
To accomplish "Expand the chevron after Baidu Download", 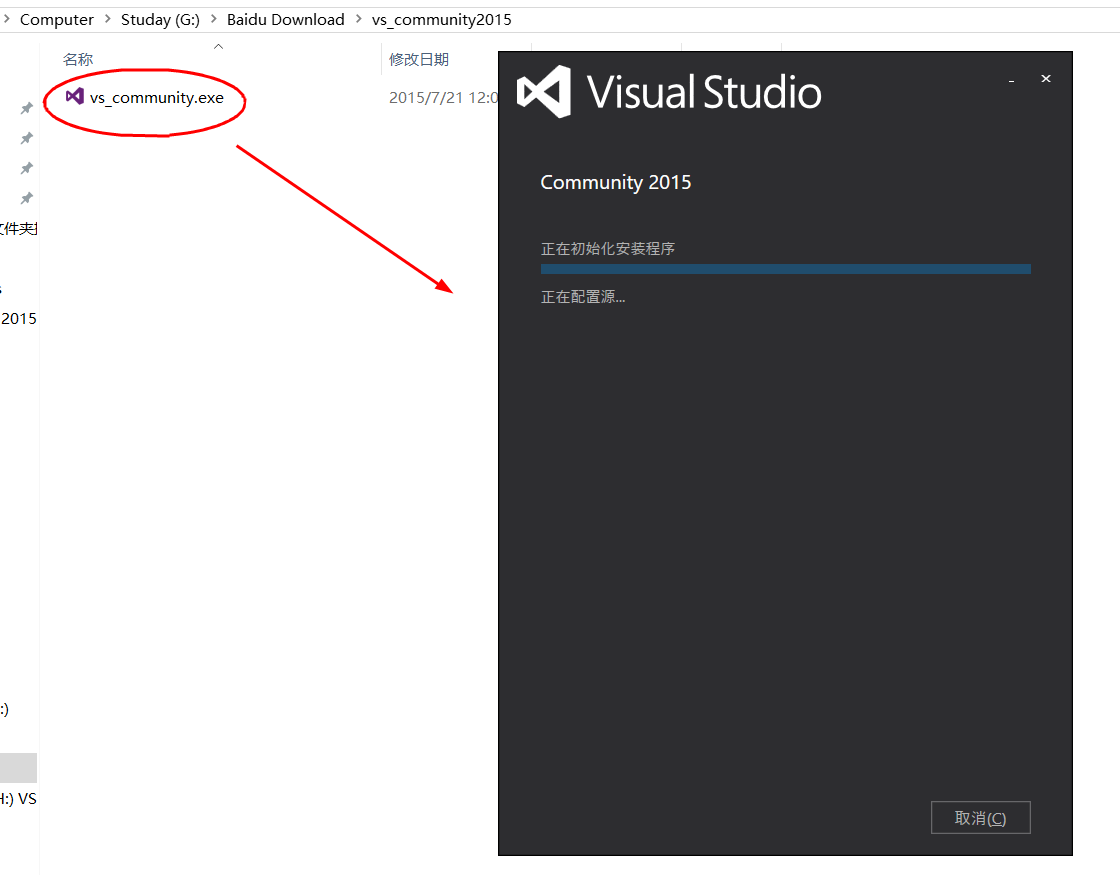I will coord(358,20).
